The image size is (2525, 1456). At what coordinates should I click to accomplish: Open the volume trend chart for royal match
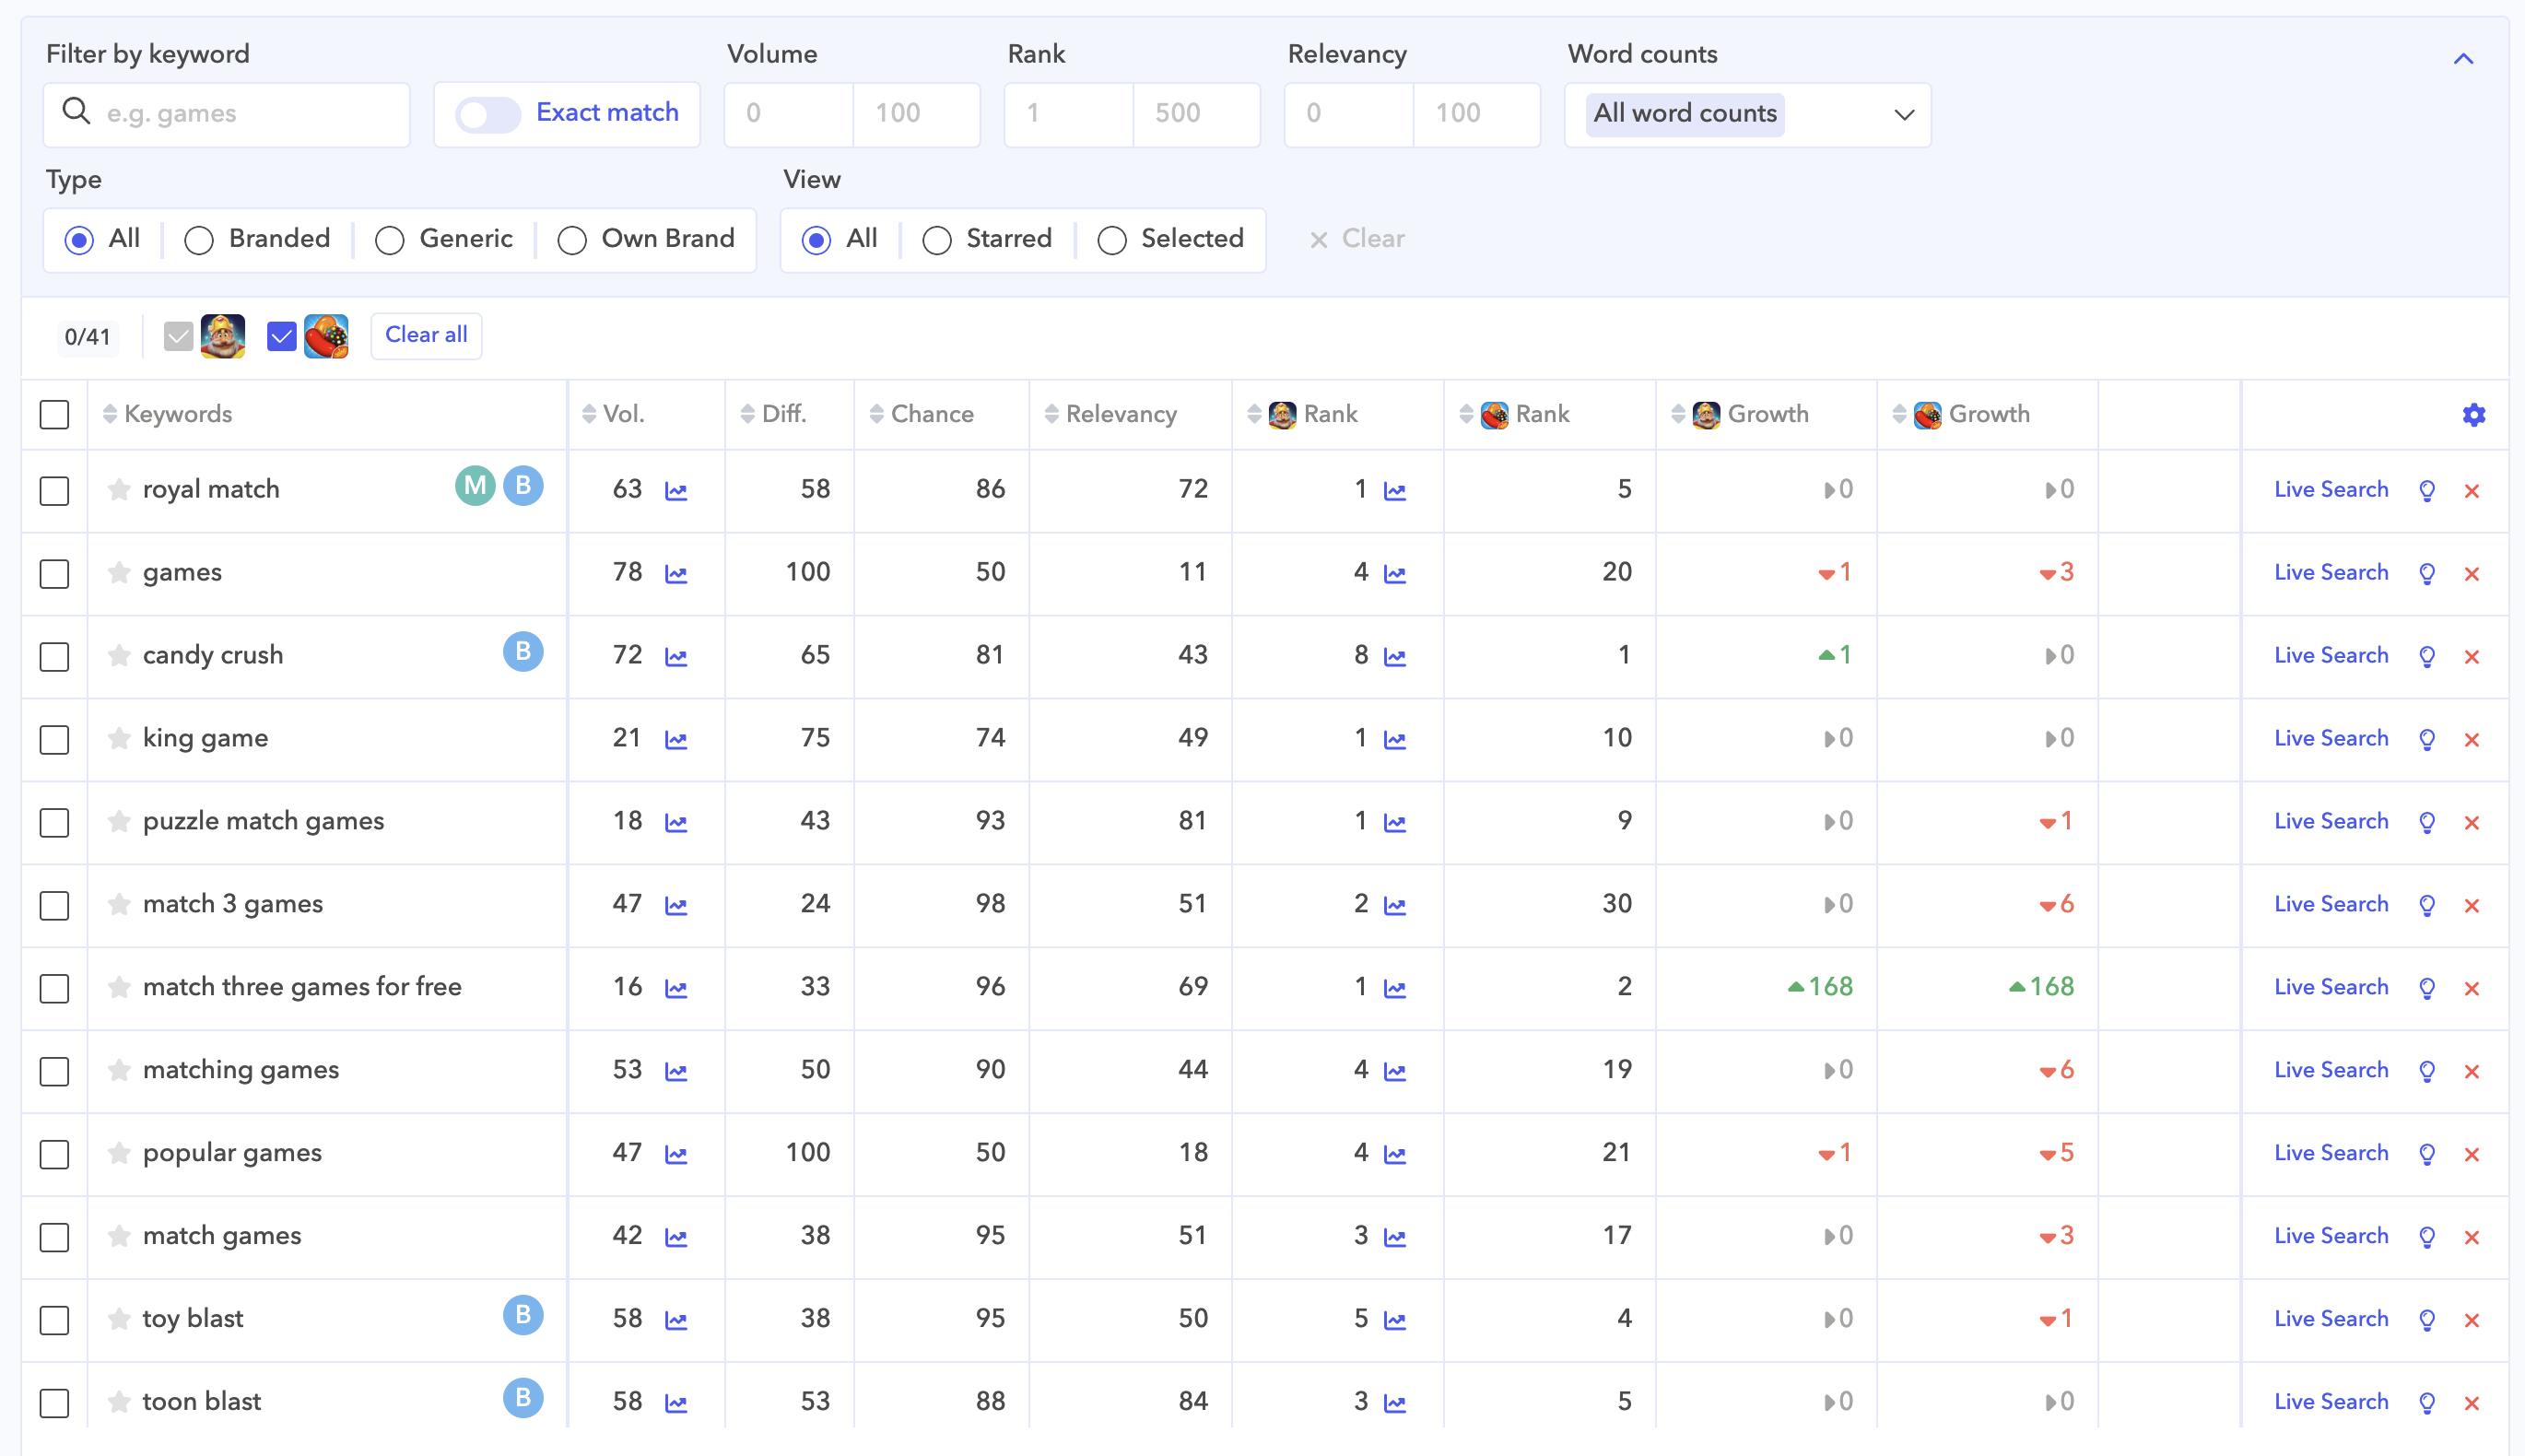point(676,490)
